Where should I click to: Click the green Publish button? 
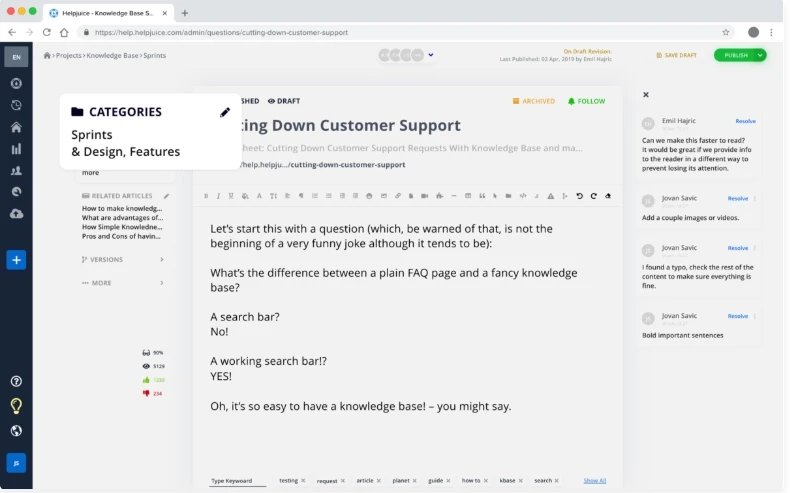point(736,55)
